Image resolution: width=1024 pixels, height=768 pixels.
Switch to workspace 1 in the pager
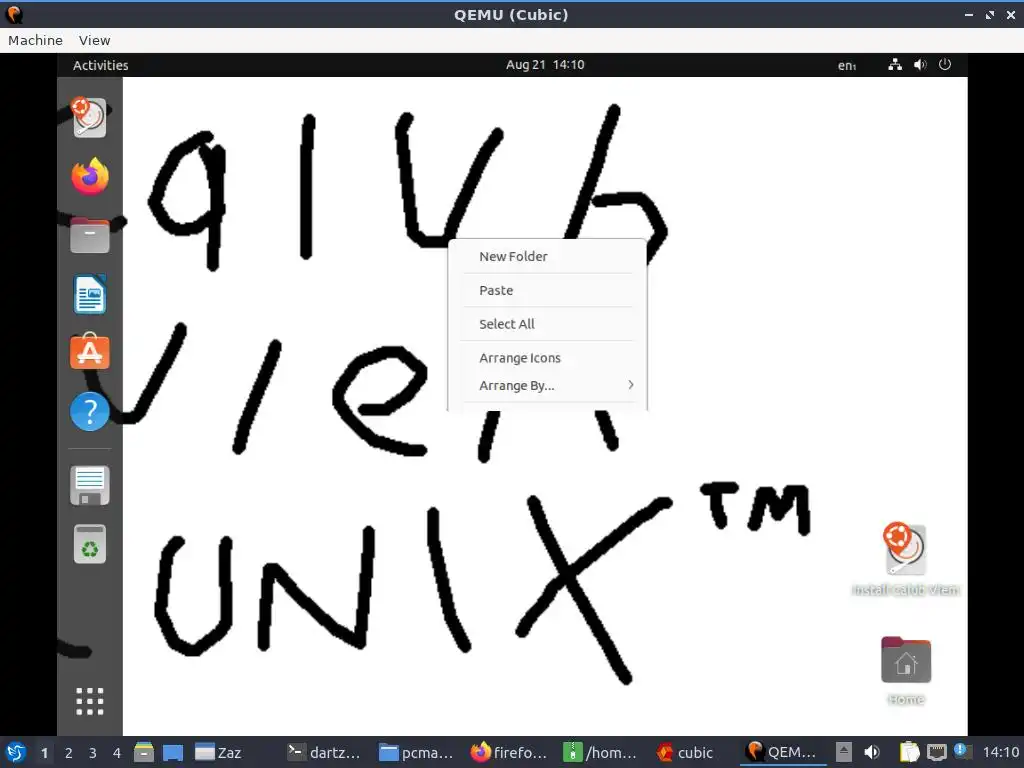(x=44, y=753)
